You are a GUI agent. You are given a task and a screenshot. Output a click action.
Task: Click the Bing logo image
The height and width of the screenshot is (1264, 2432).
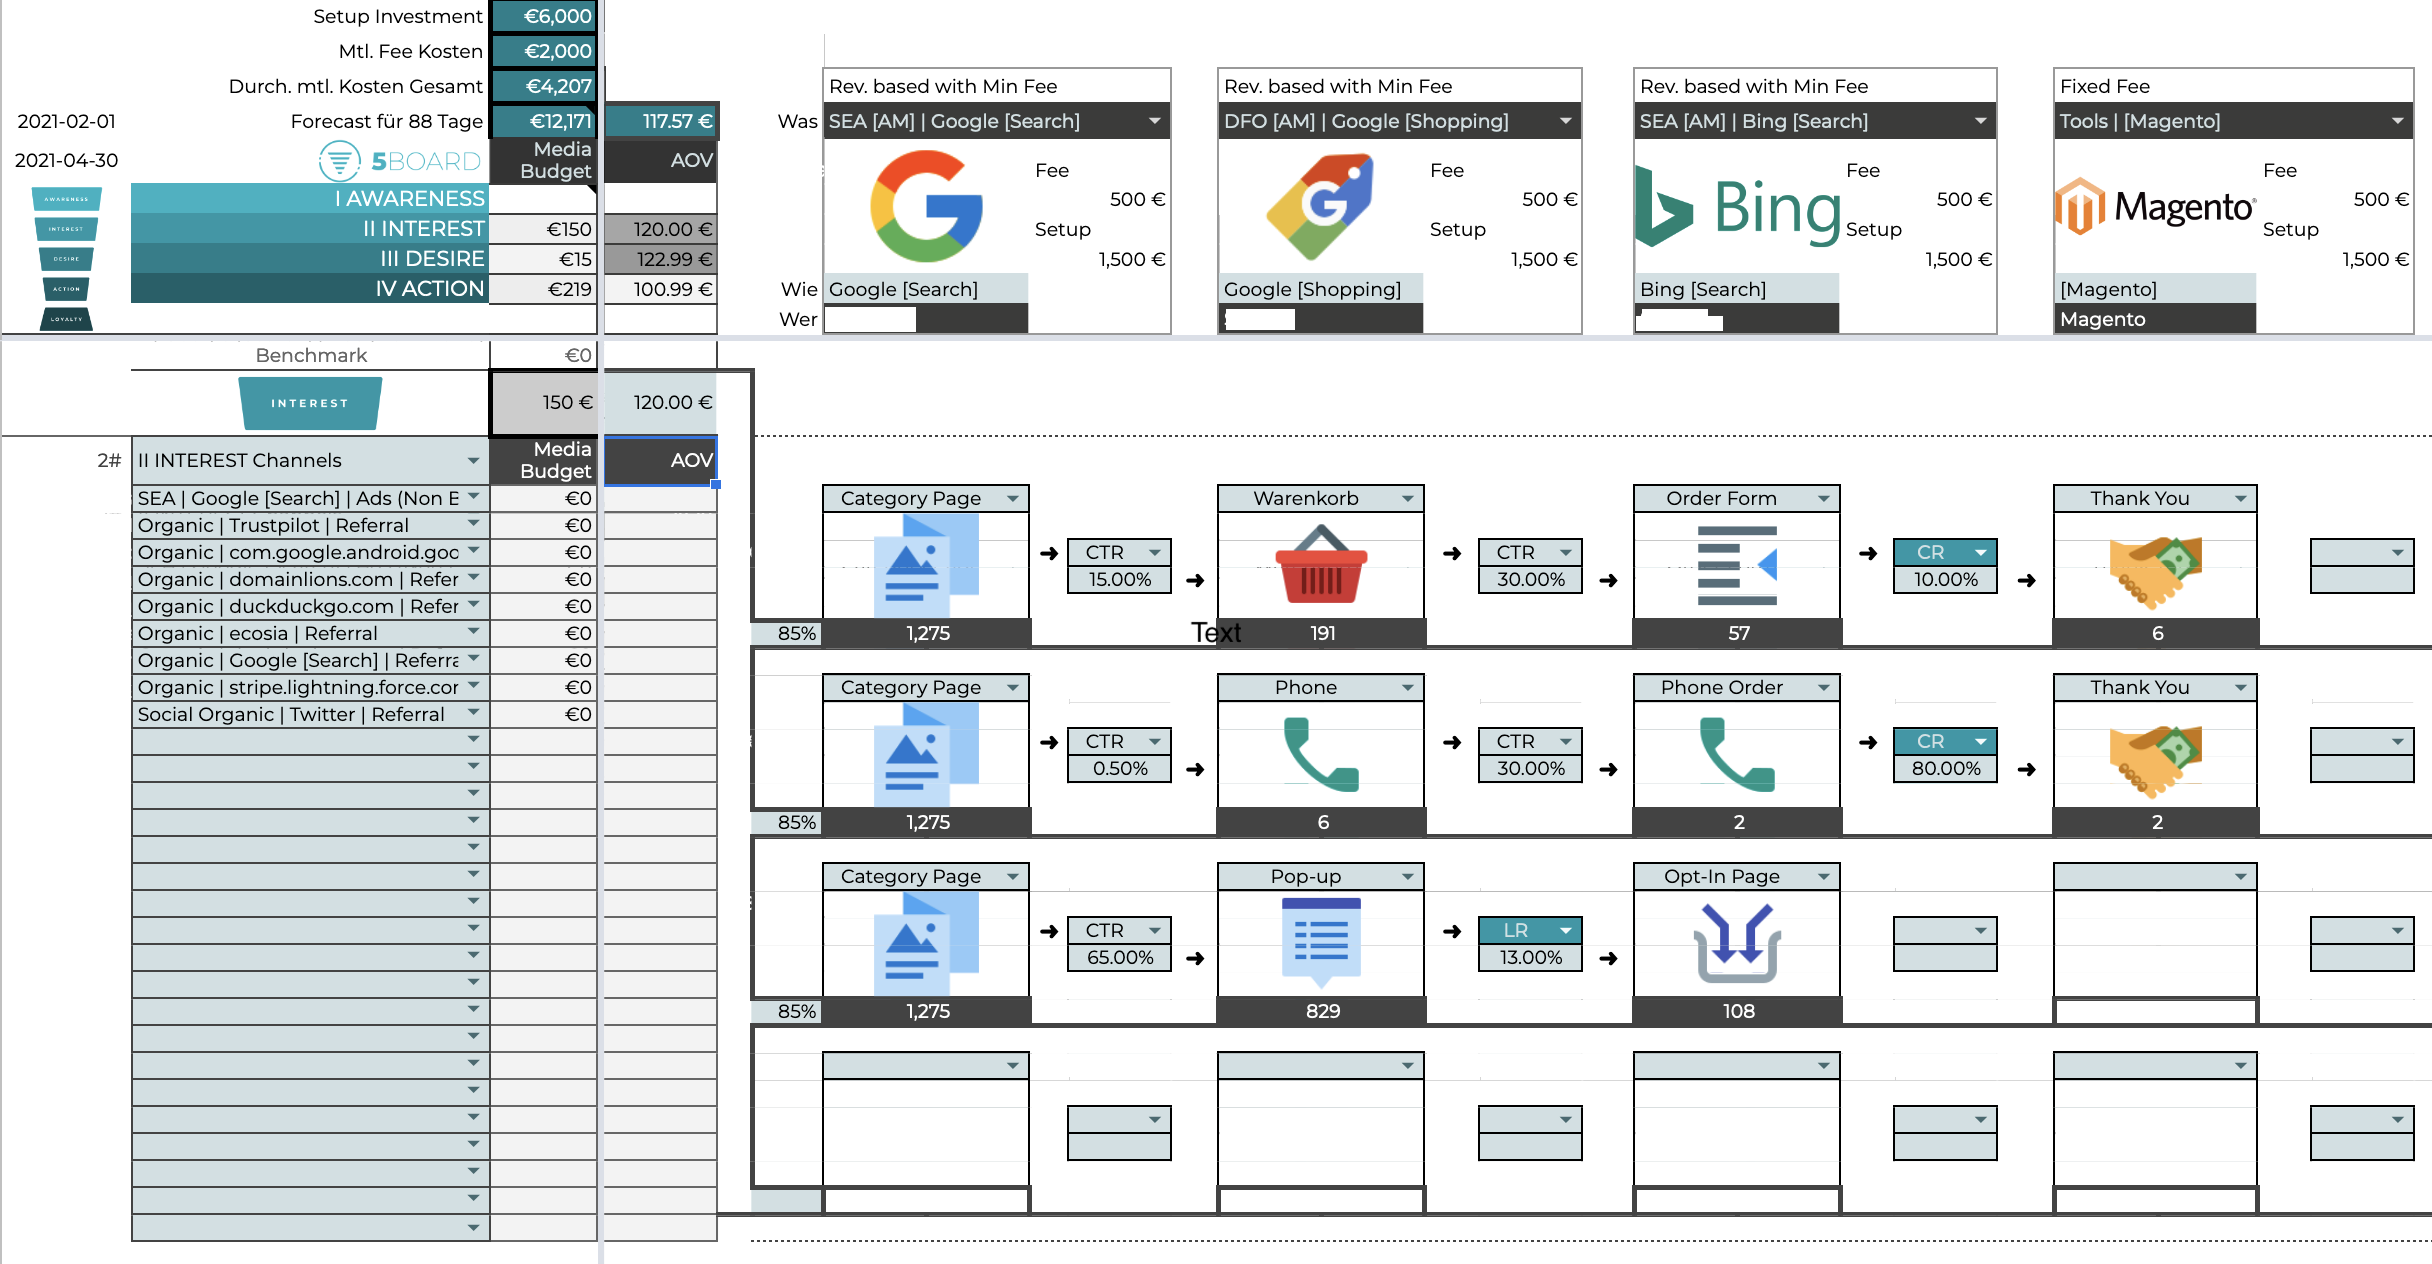pyautogui.click(x=1738, y=208)
